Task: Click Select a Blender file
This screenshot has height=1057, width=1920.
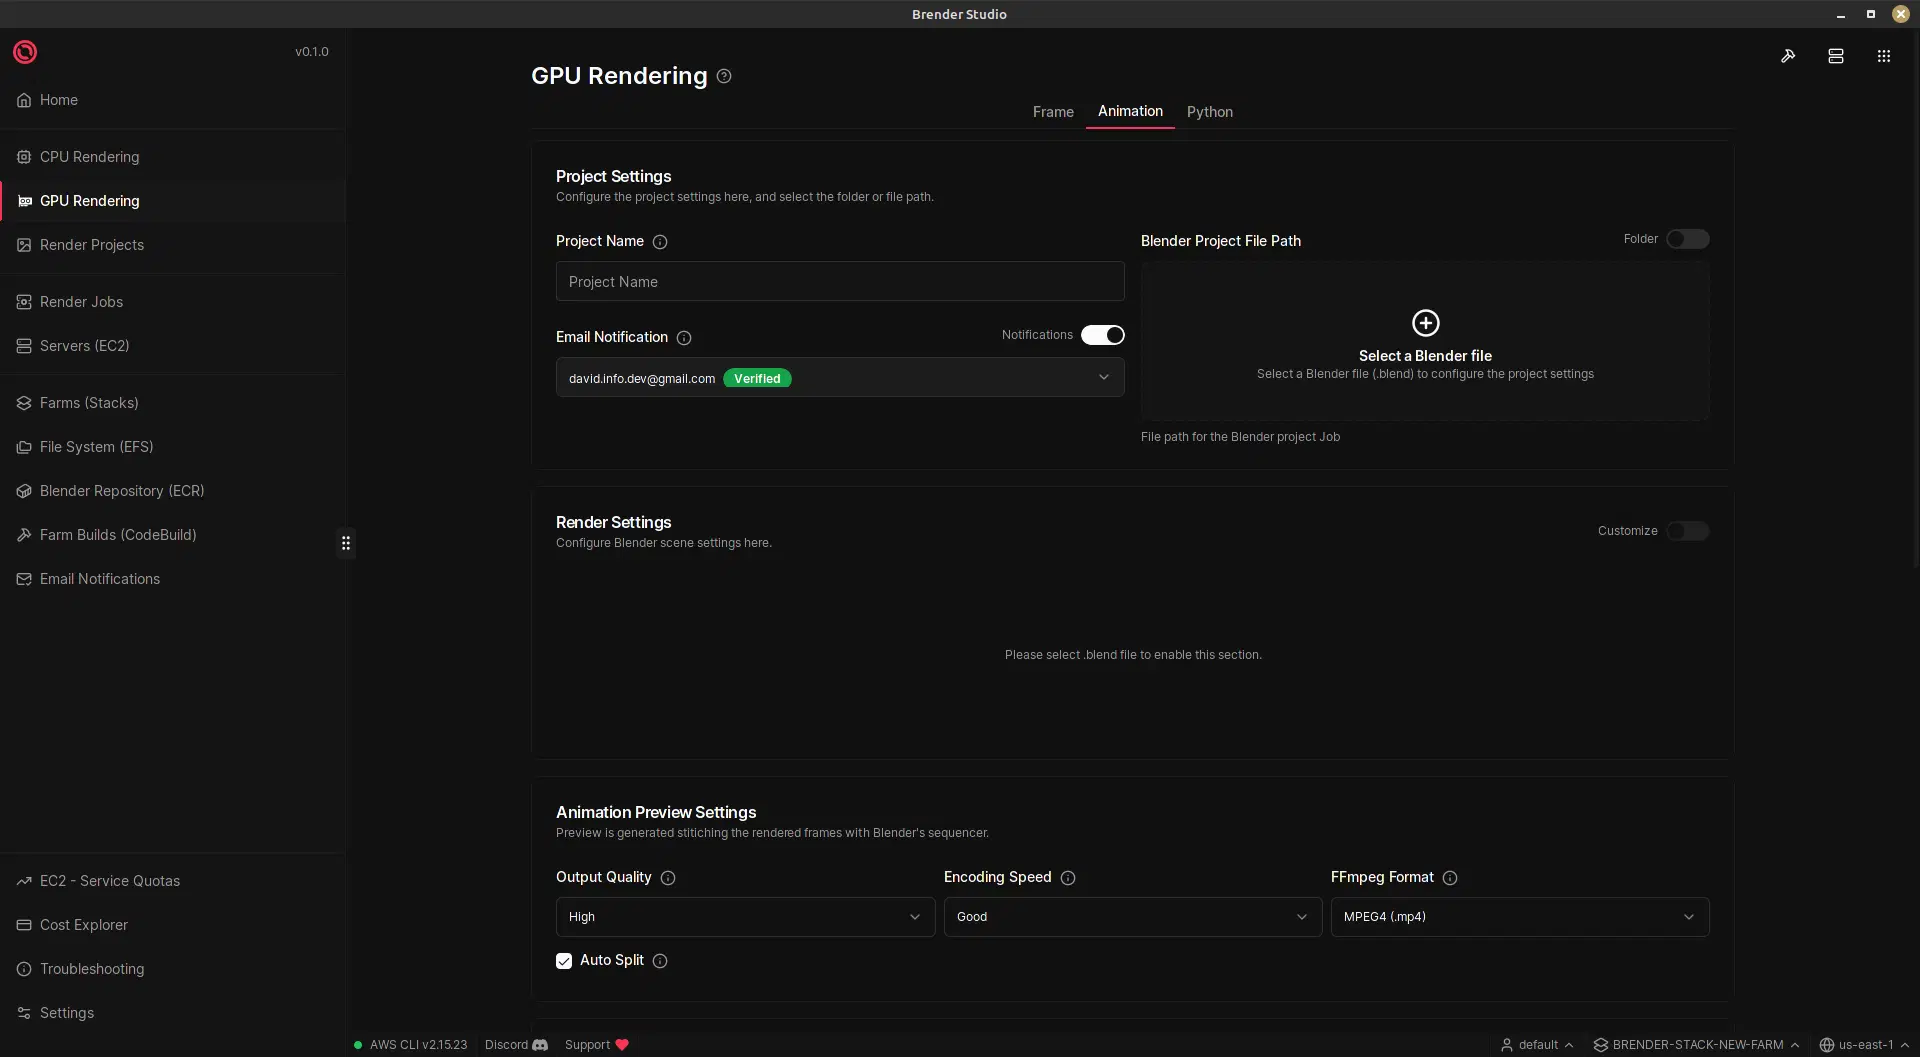Action: click(1425, 340)
